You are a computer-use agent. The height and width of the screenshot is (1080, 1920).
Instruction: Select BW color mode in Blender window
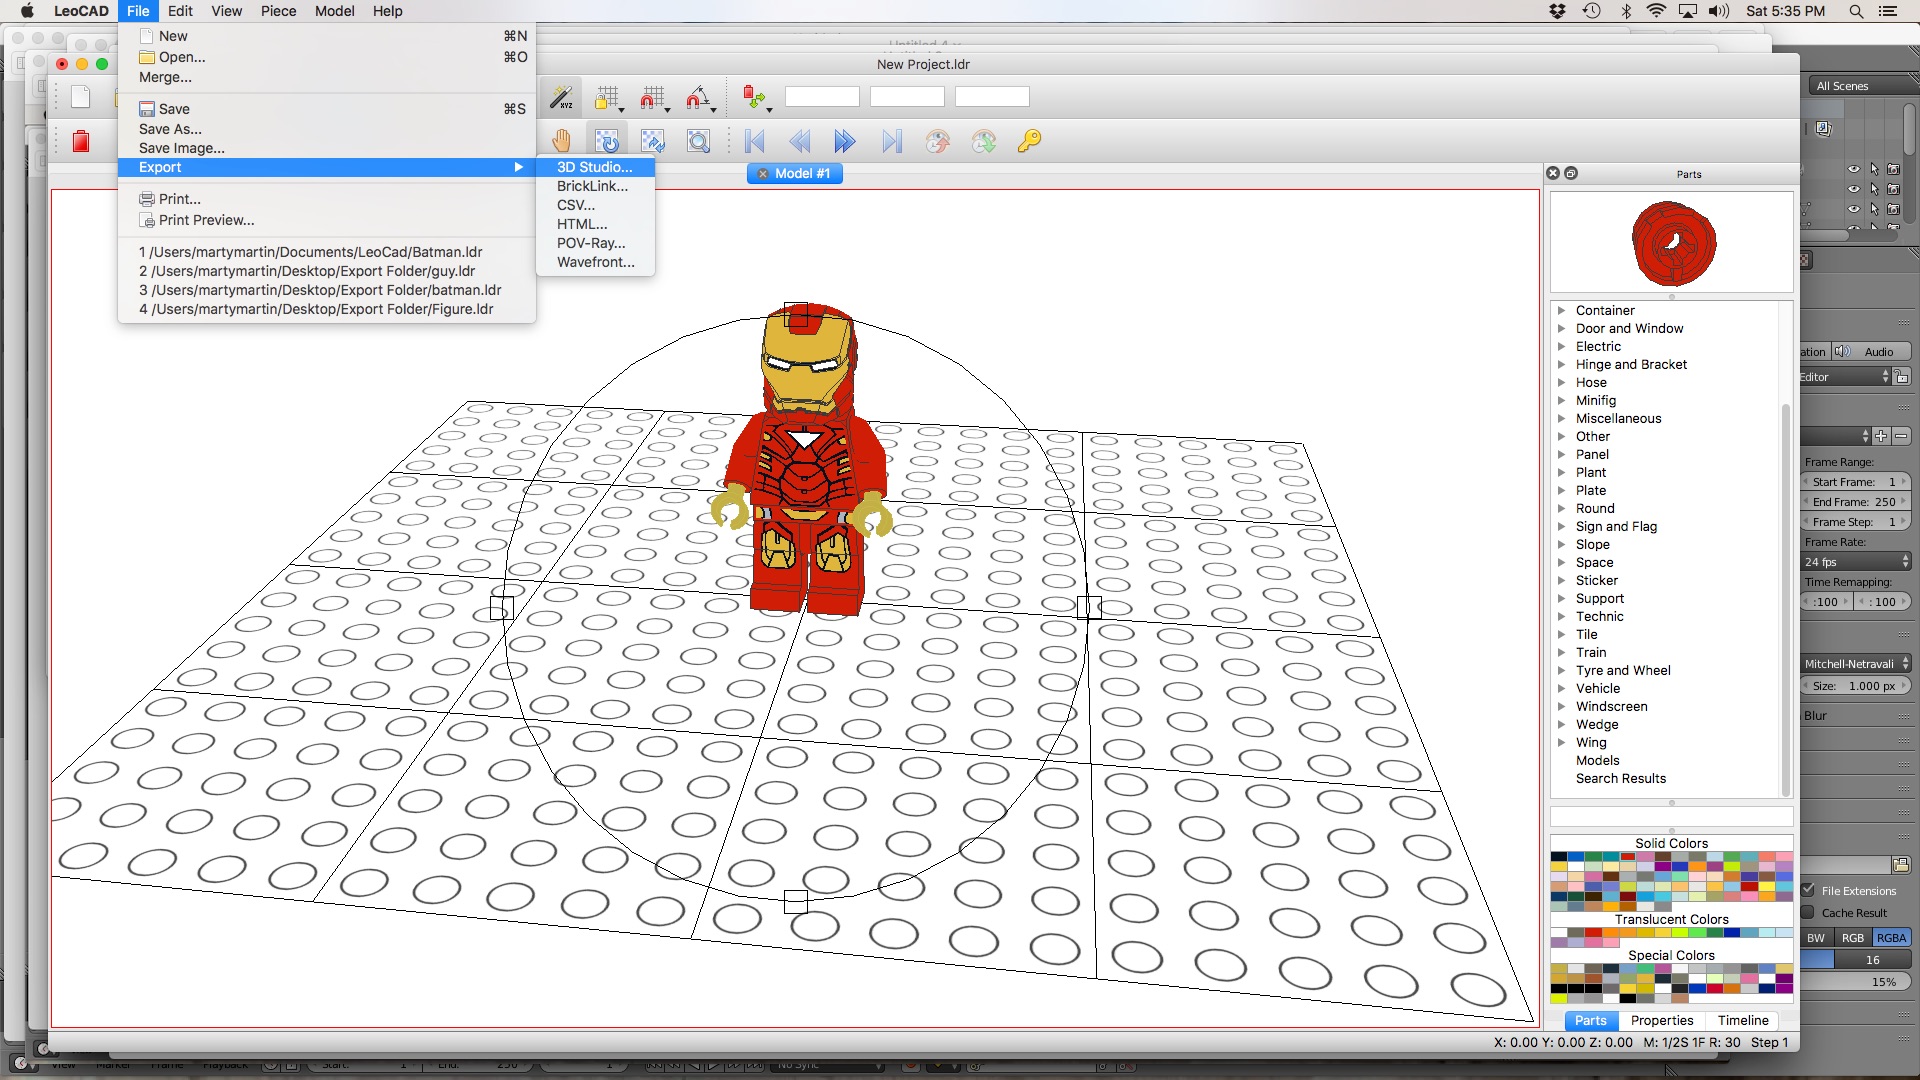(x=1816, y=938)
